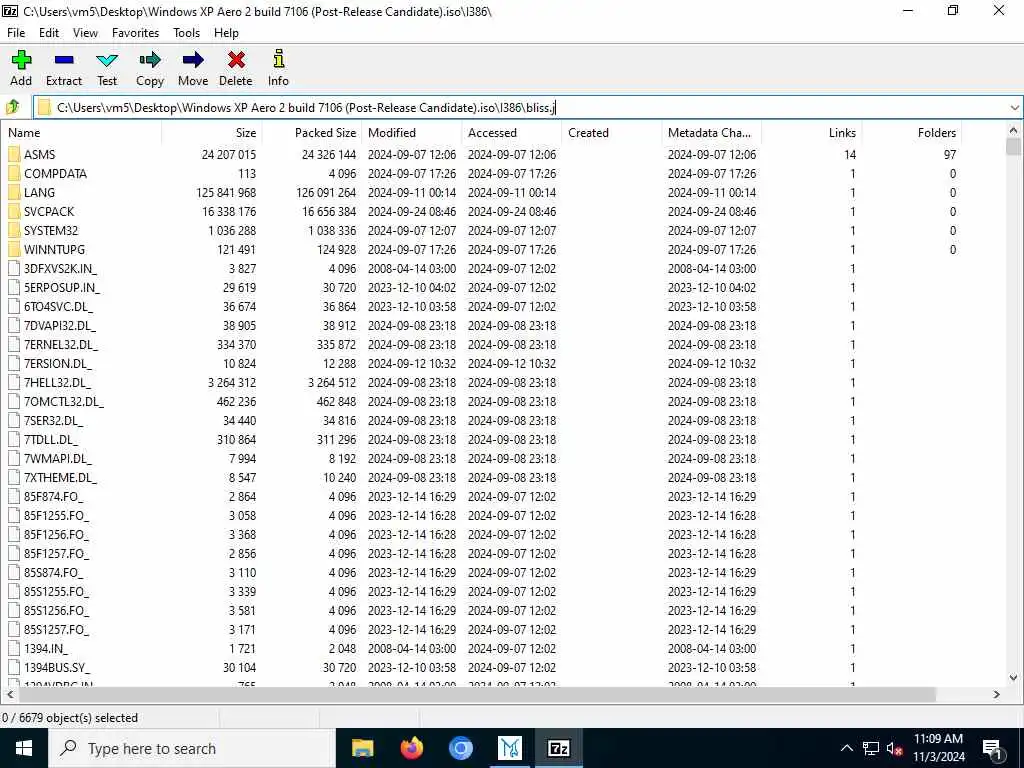Click the 3DFXVS2K.IN_ file icon
This screenshot has height=768, width=1024.
tap(14, 268)
